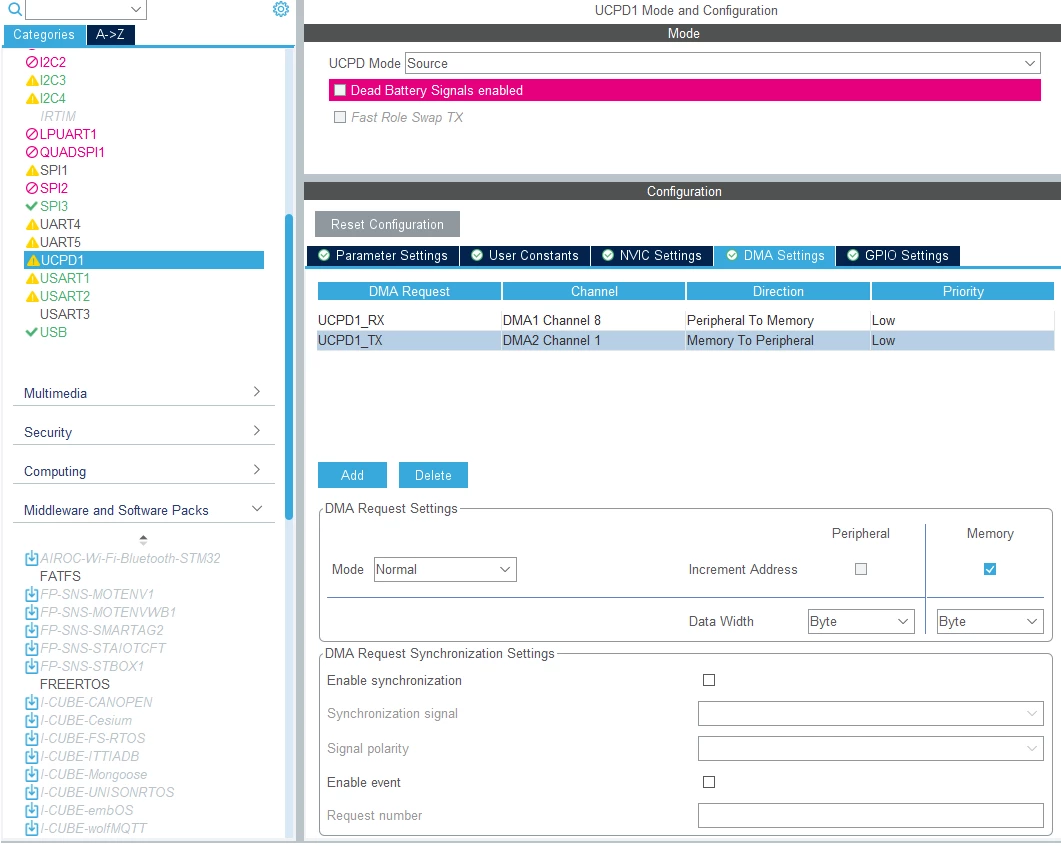Click download icon for I-CUBE-Cesium
The height and width of the screenshot is (846, 1061).
(x=31, y=720)
